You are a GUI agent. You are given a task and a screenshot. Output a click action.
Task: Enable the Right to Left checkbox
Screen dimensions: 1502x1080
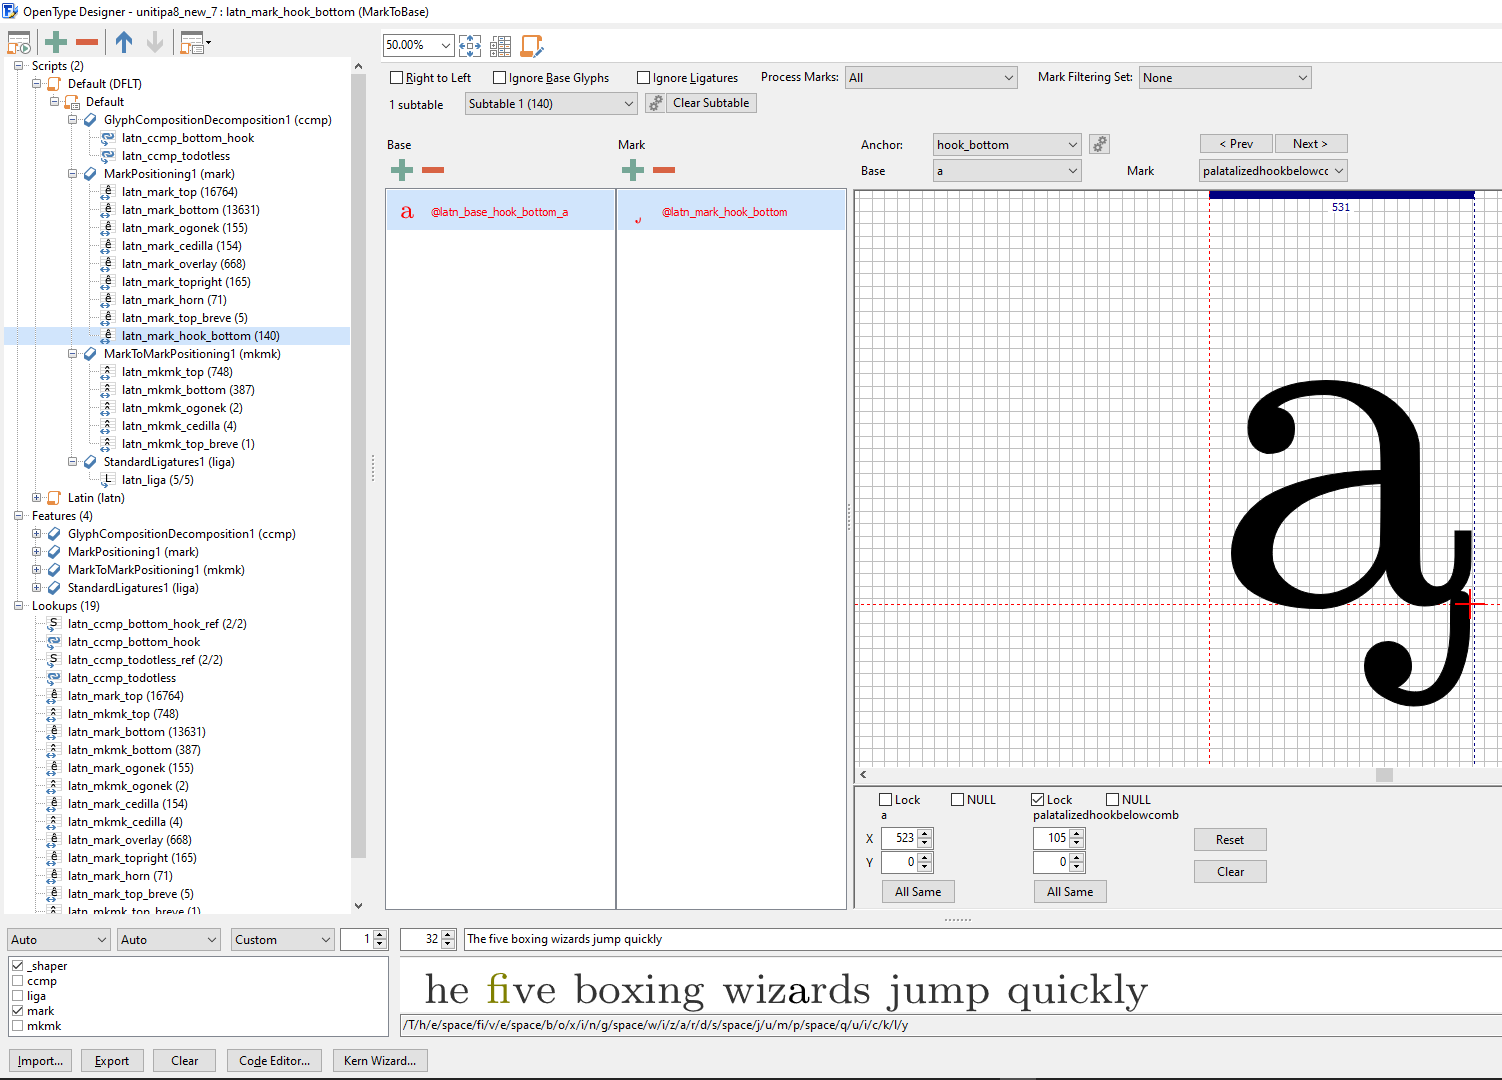pyautogui.click(x=397, y=78)
